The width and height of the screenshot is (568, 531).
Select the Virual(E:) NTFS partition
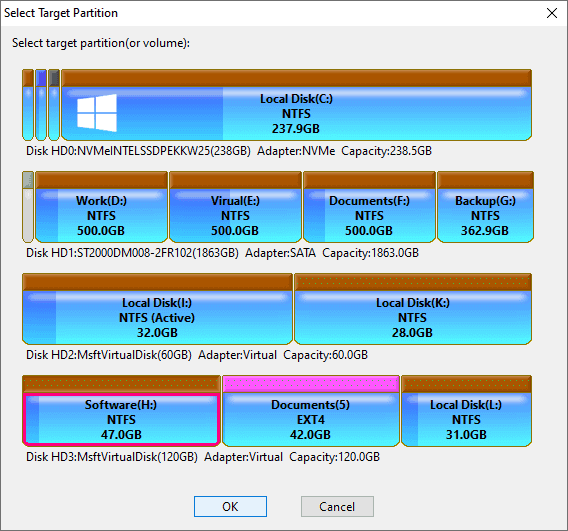click(235, 207)
